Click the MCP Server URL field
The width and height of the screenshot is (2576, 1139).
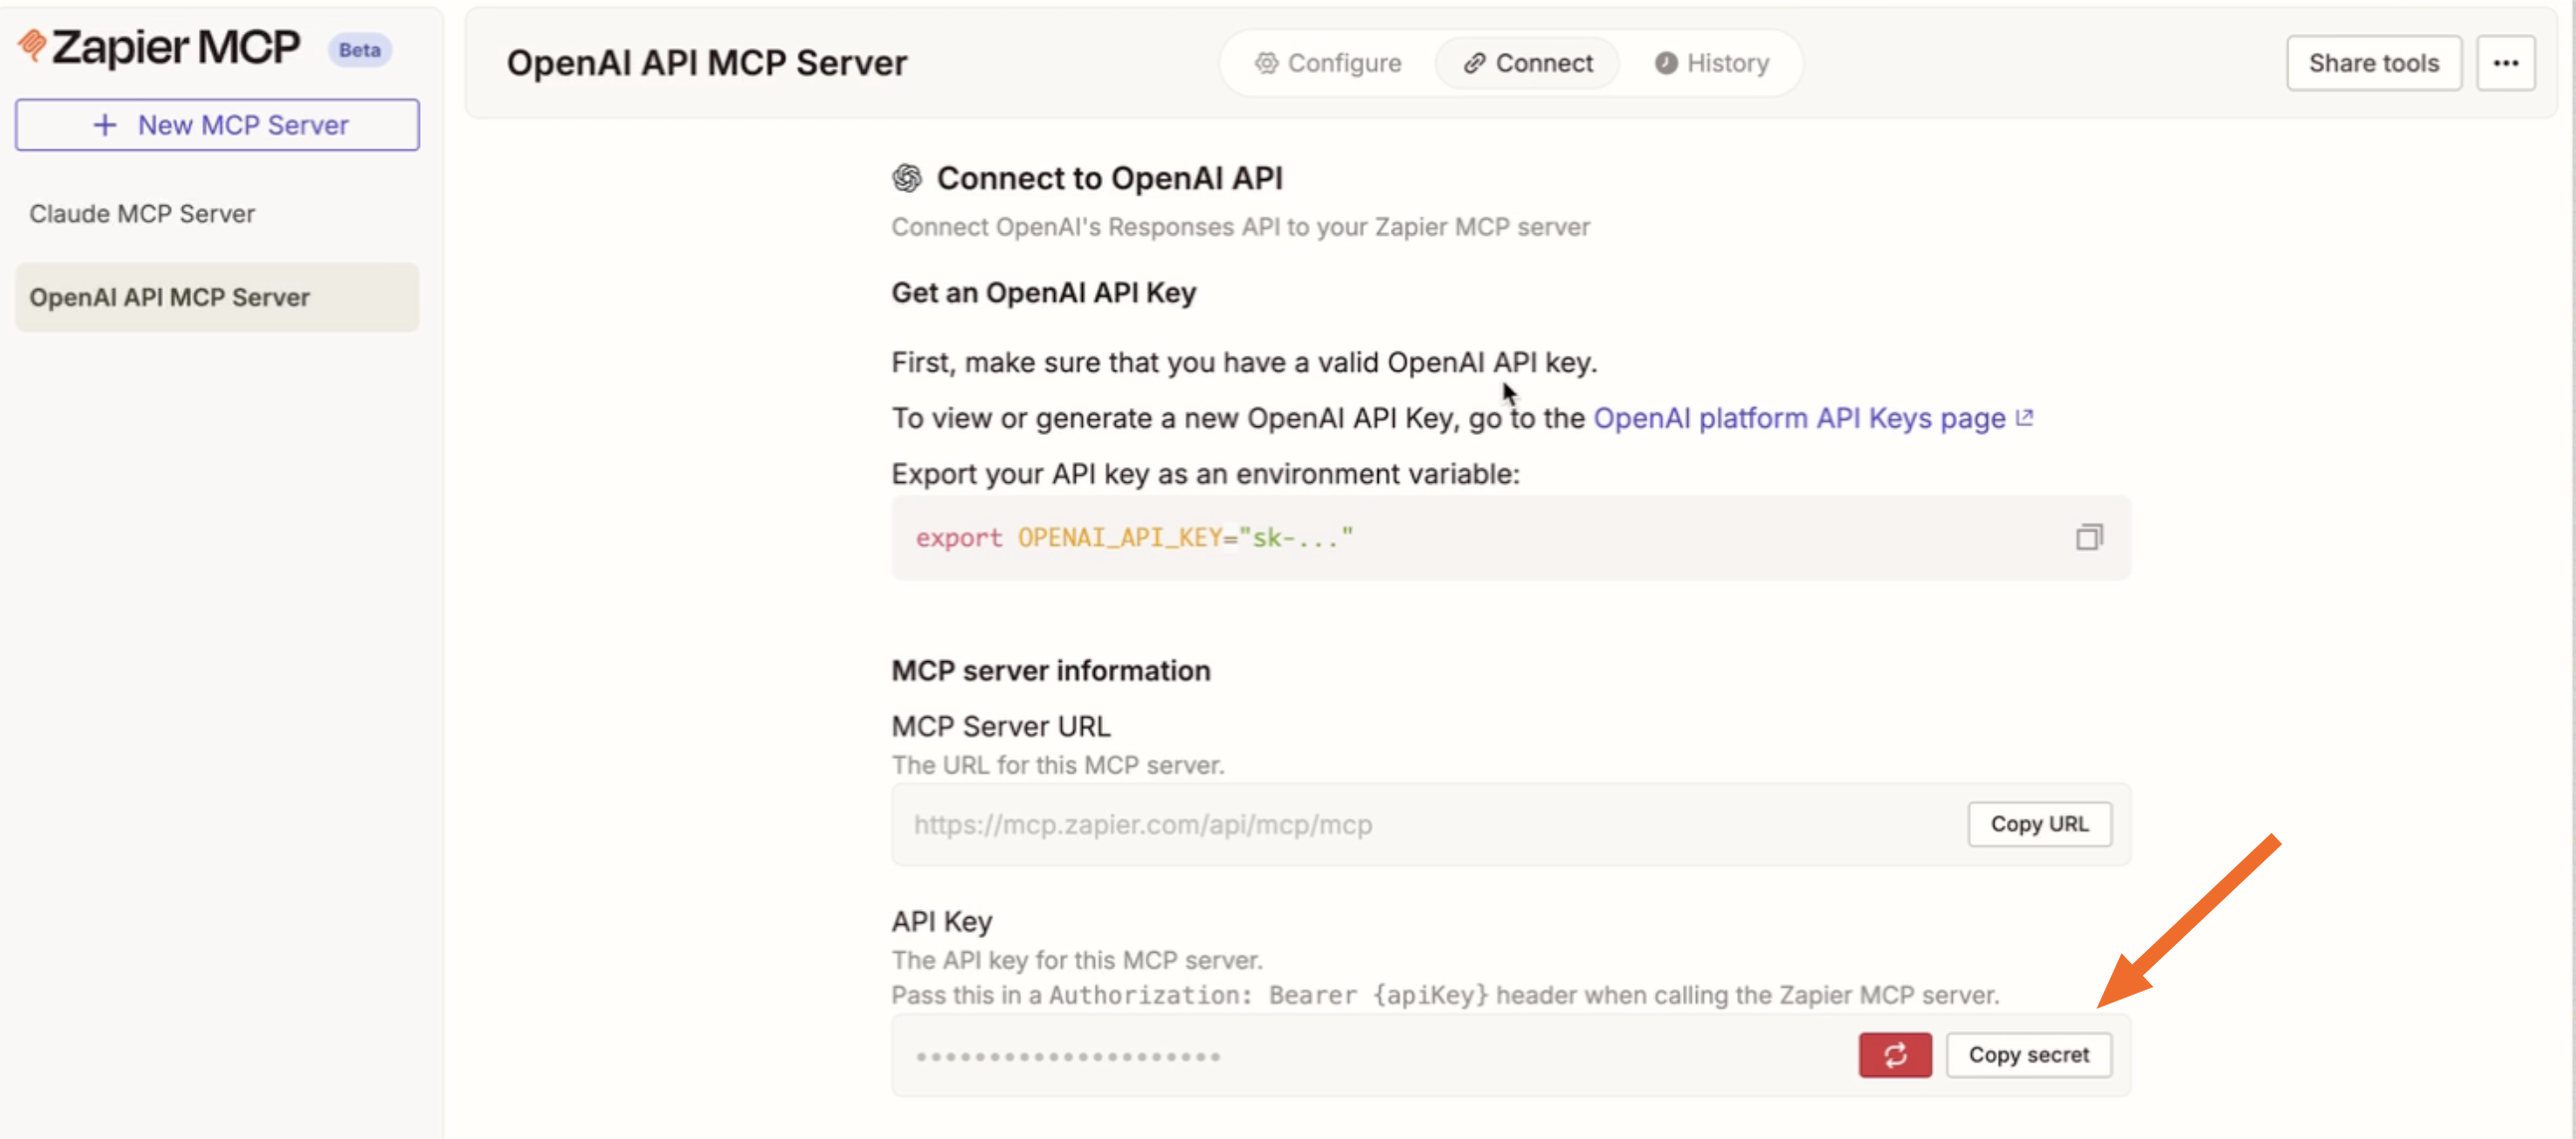pos(1400,825)
